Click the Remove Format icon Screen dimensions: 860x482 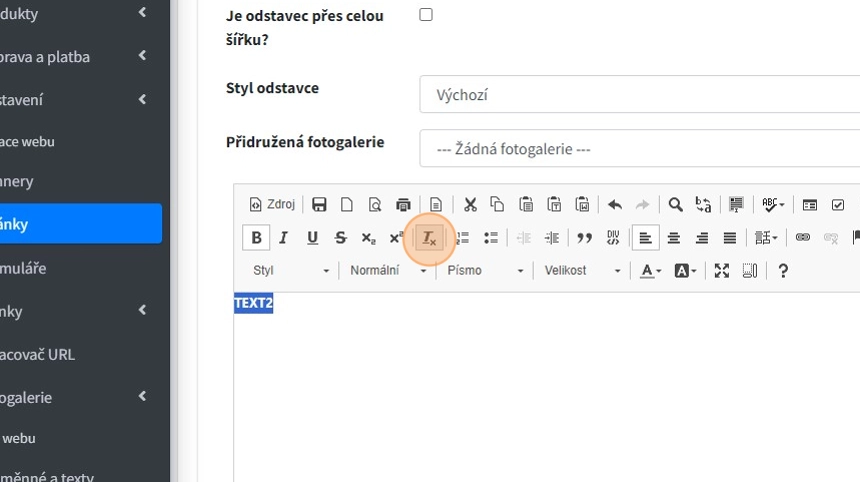[x=429, y=238]
